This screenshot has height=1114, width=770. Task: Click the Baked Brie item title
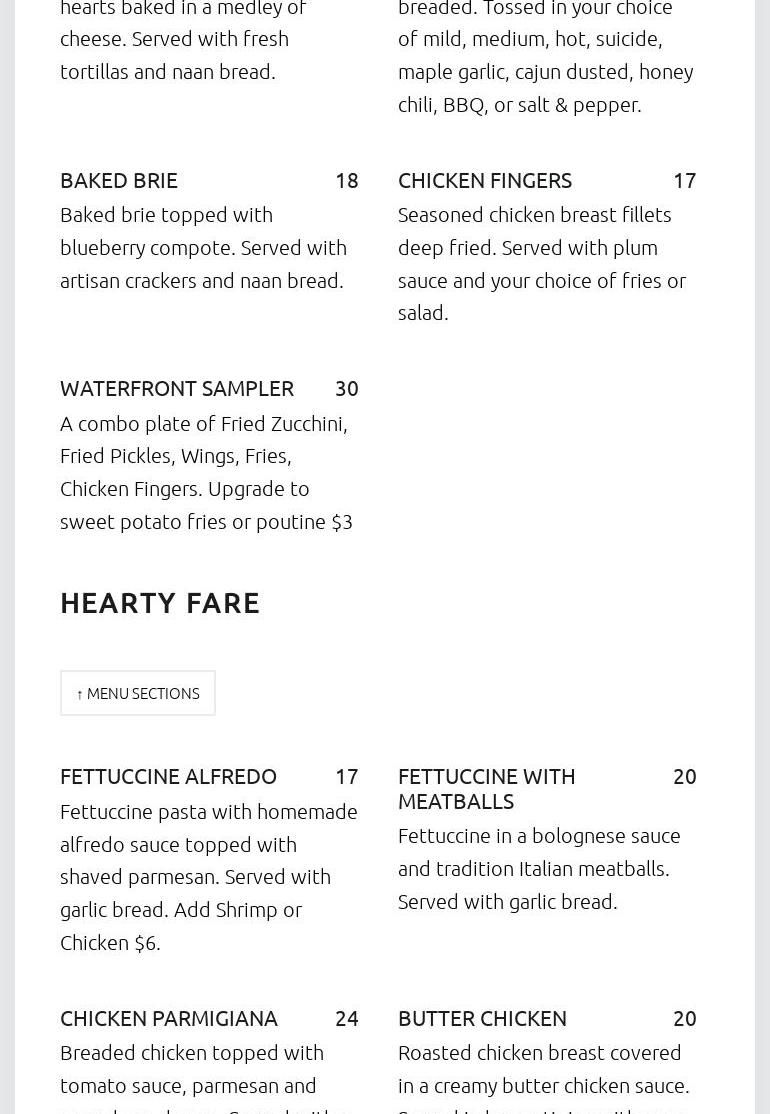119,180
